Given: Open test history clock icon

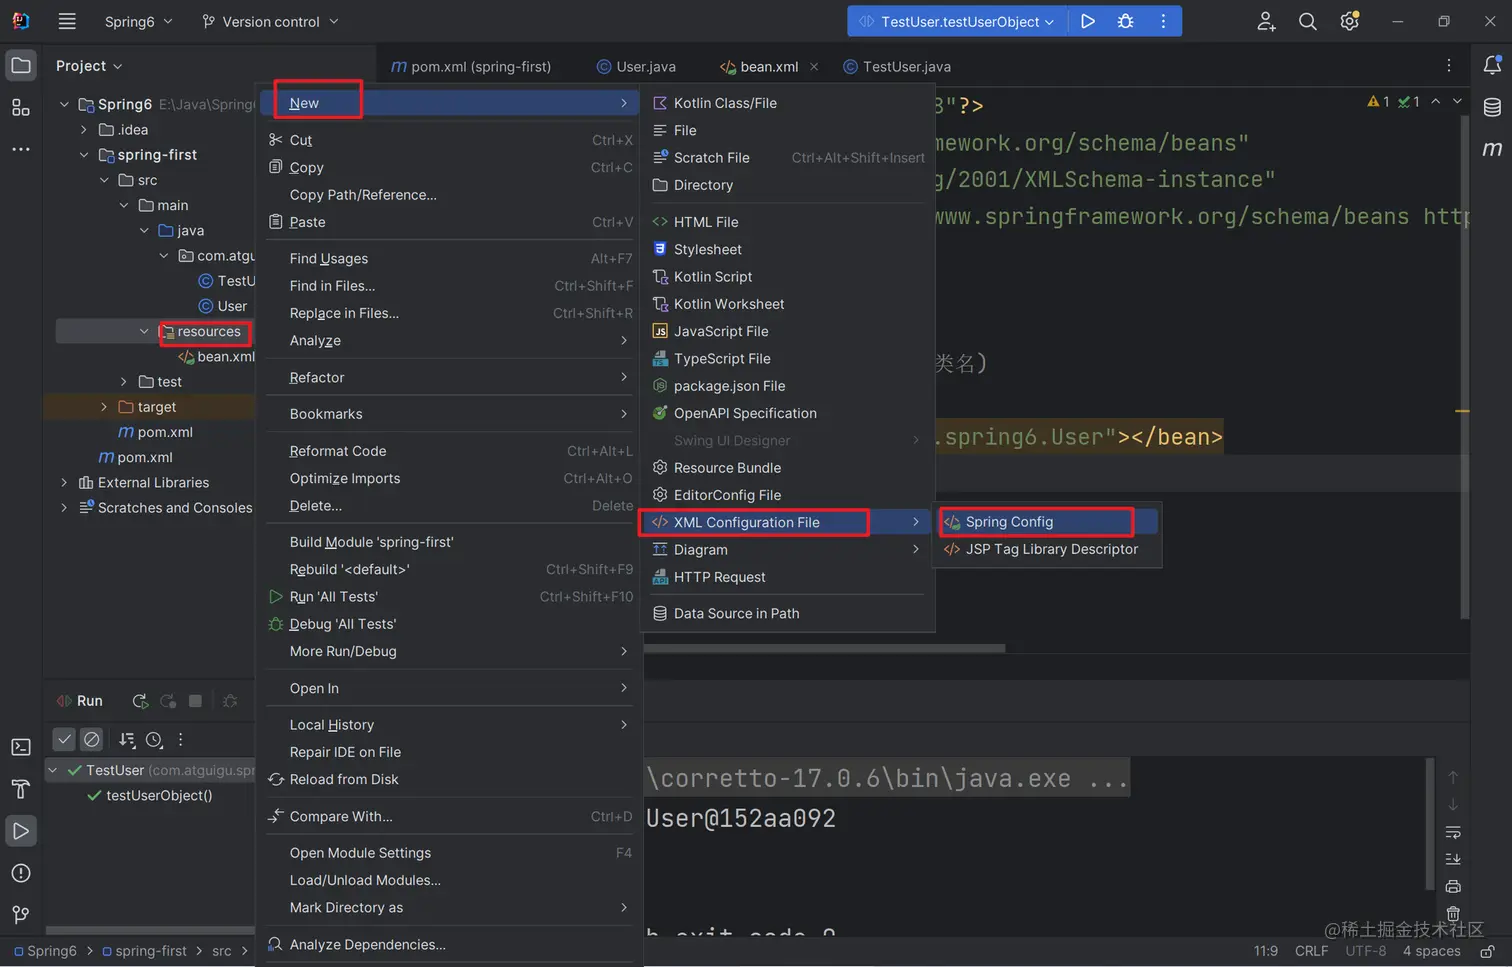Looking at the screenshot, I should coord(154,740).
